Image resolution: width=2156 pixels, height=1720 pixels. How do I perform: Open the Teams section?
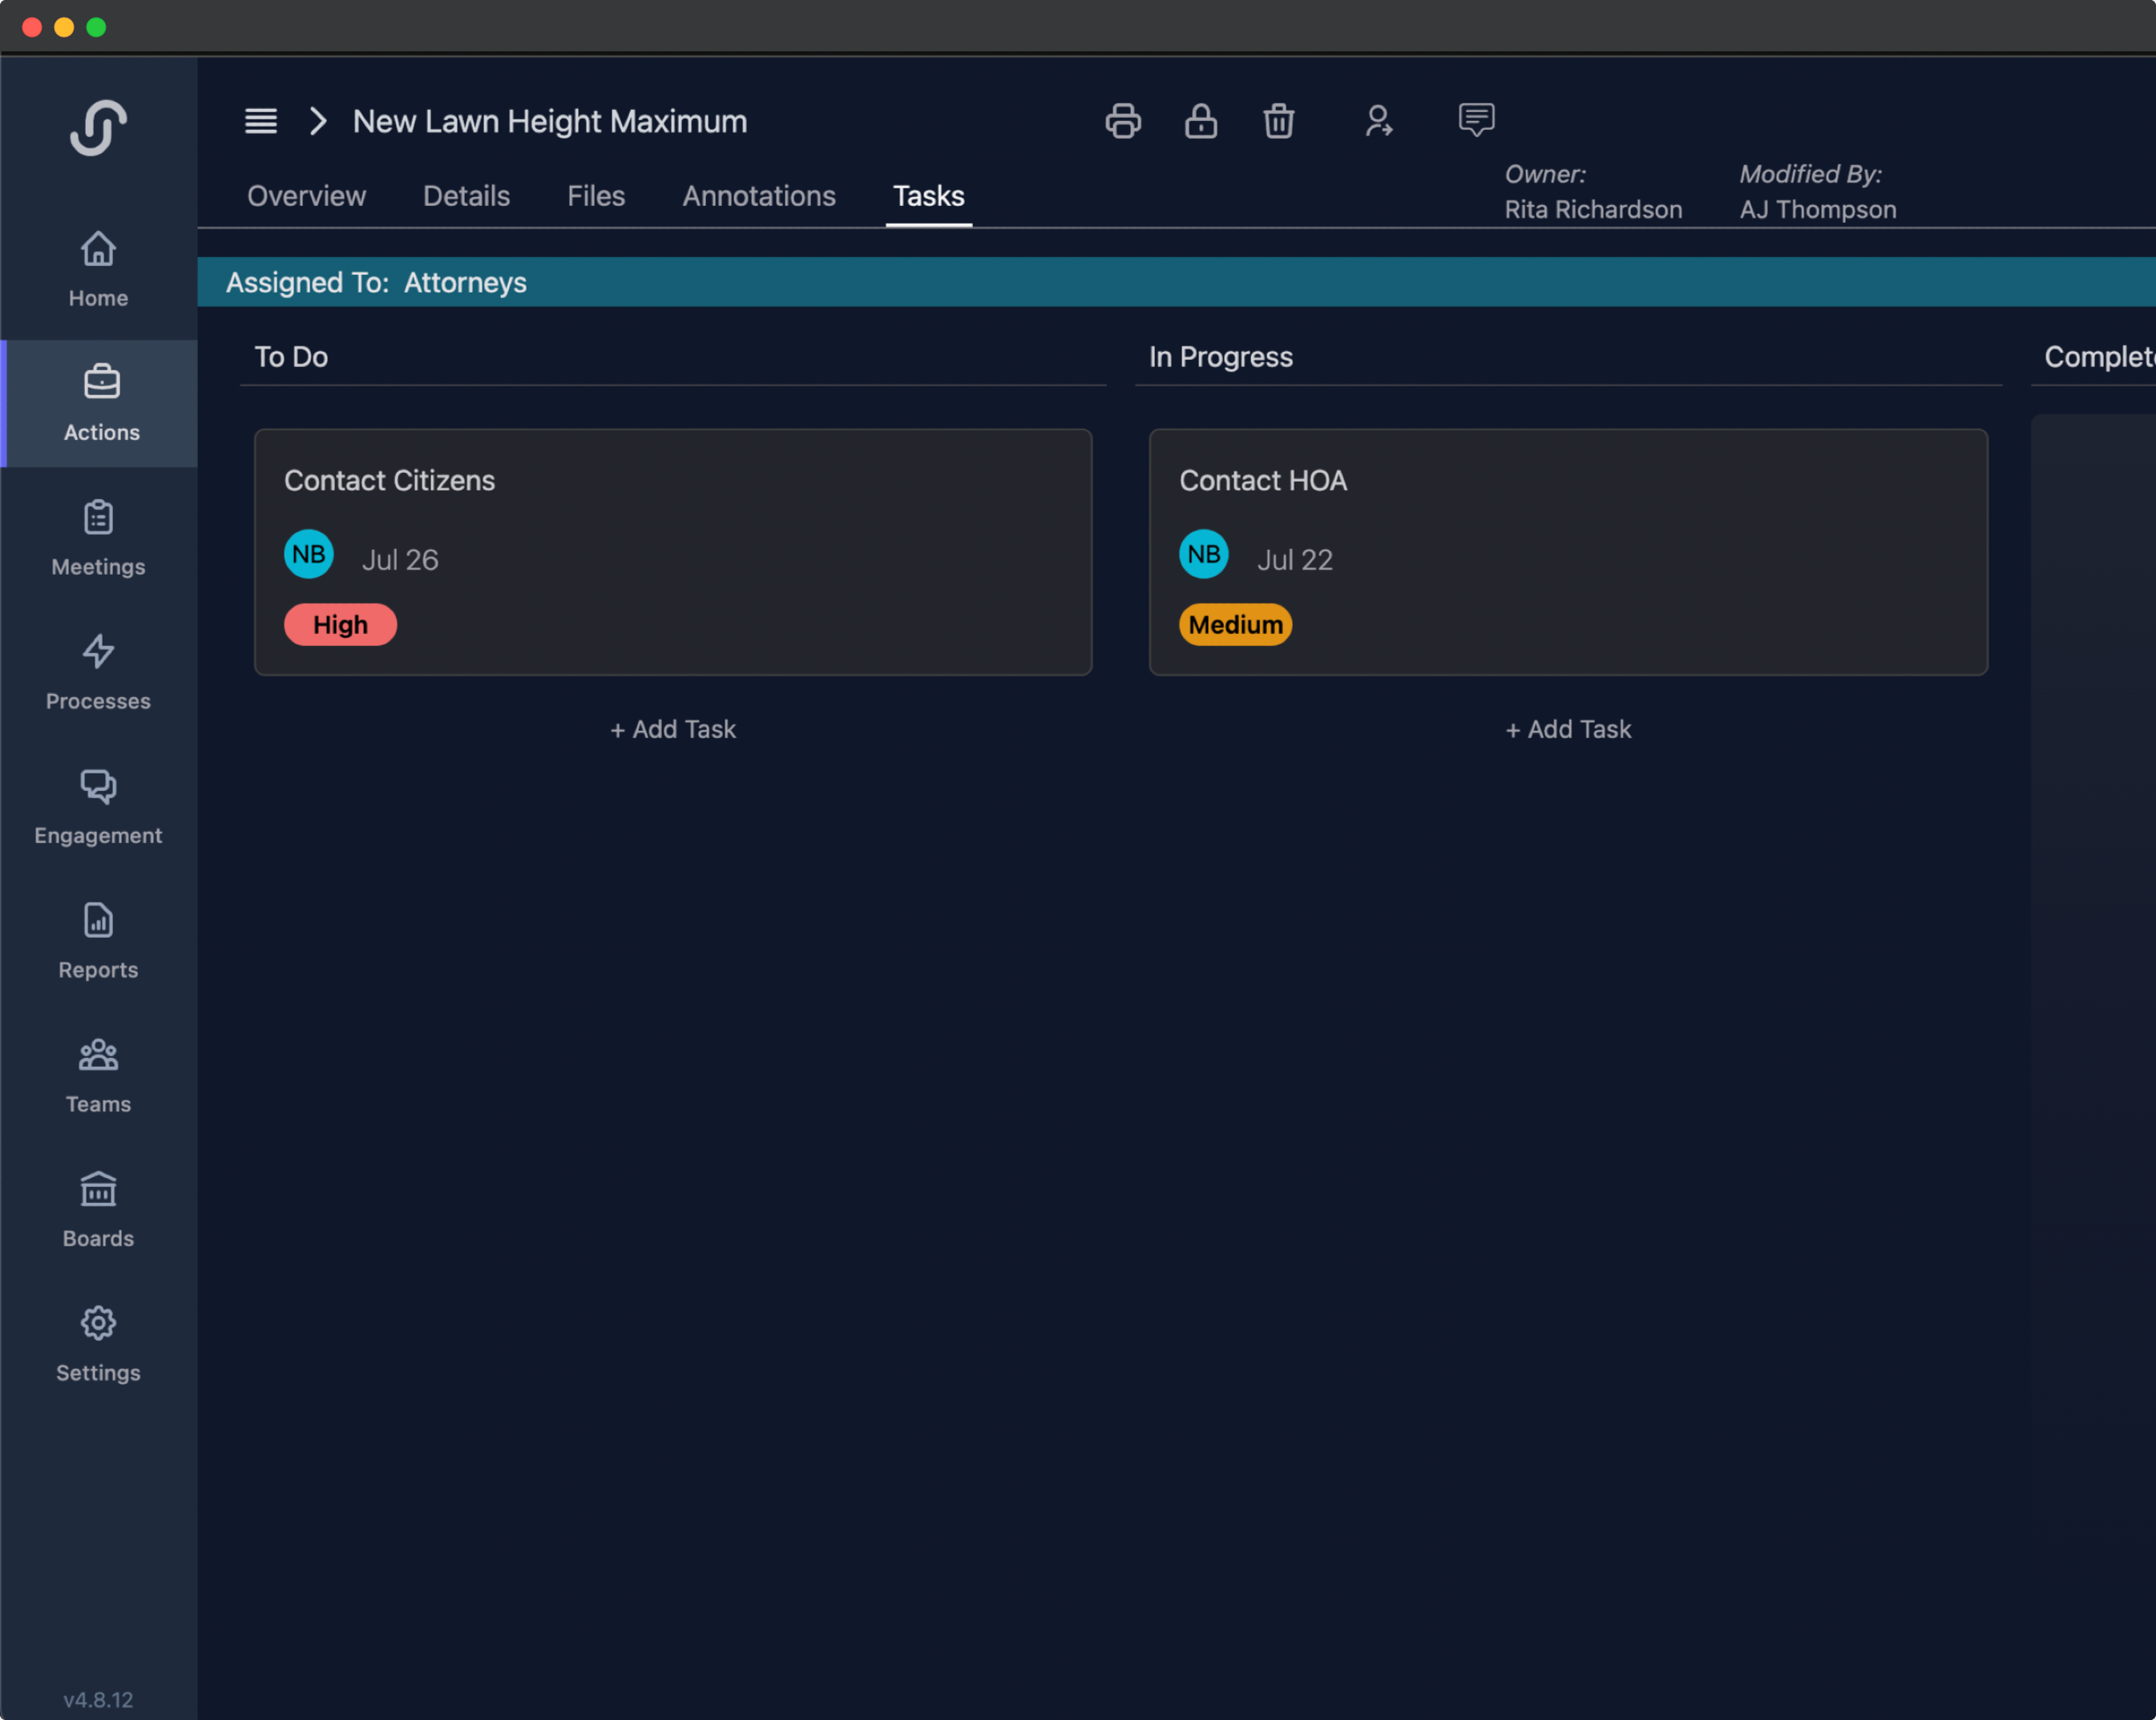(98, 1074)
